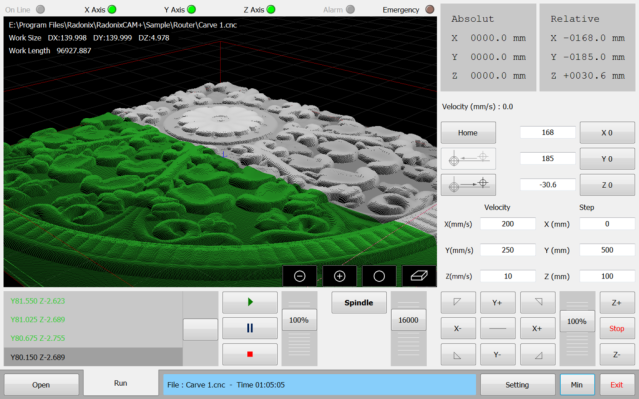Zoom in the 3D preview view
Viewport: 639px width, 399px height.
[339, 276]
